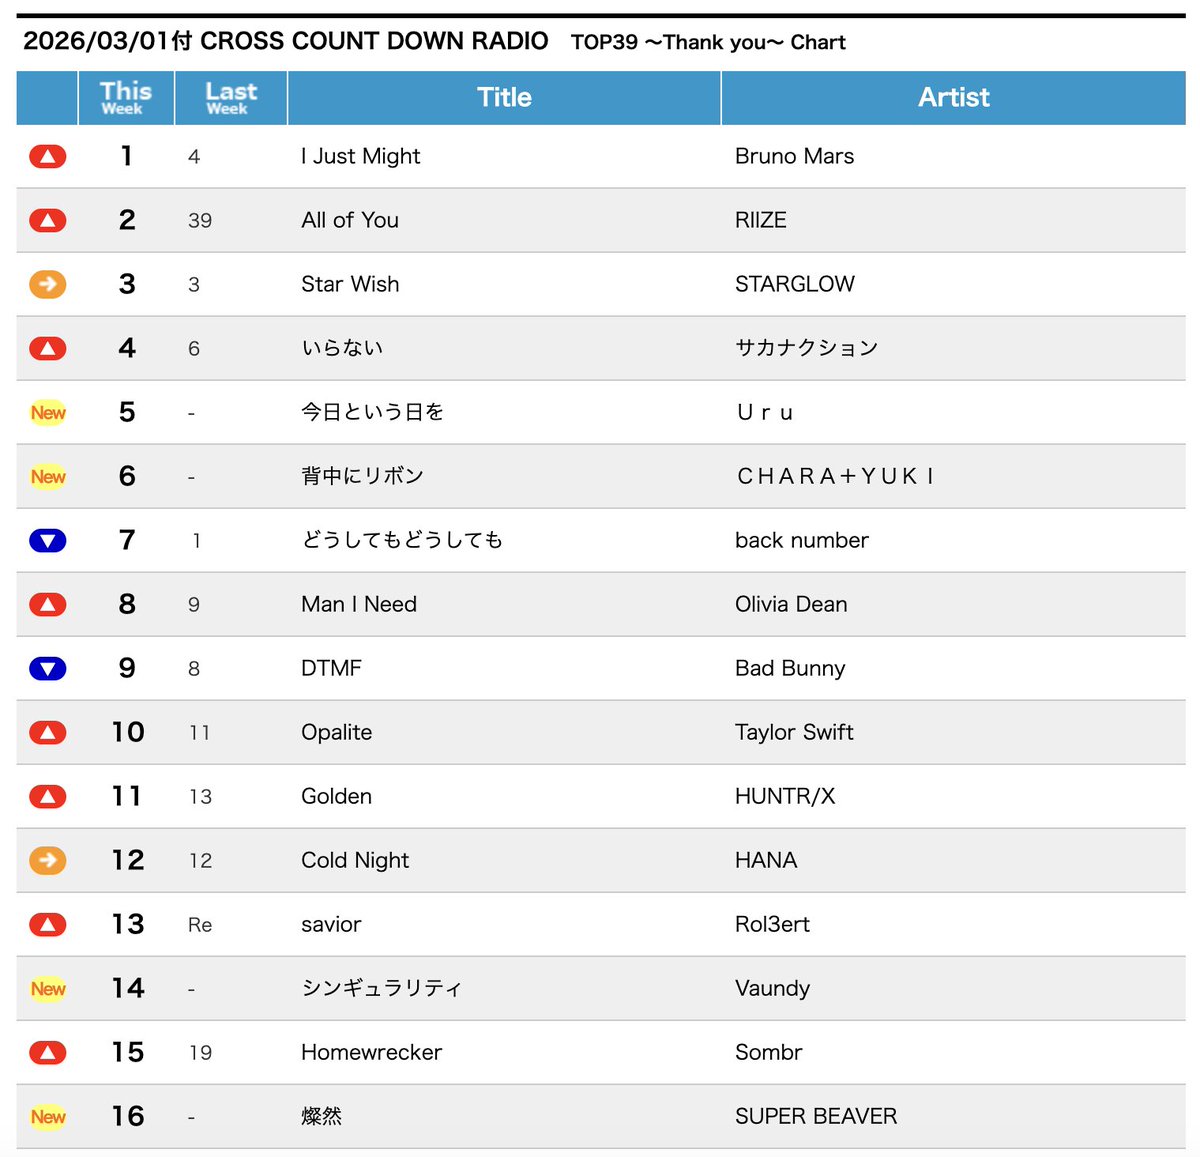Click the red up arrow for いらない
The width and height of the screenshot is (1200, 1157).
tap(48, 349)
